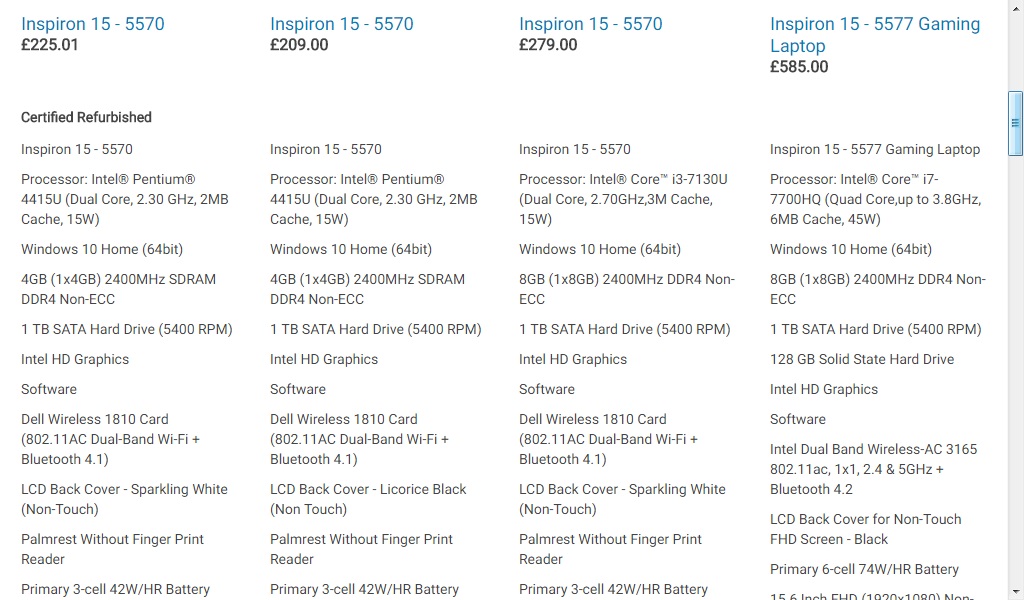Viewport: 1024px width, 600px height.
Task: Click the £225.01 price text
Action: [50, 45]
